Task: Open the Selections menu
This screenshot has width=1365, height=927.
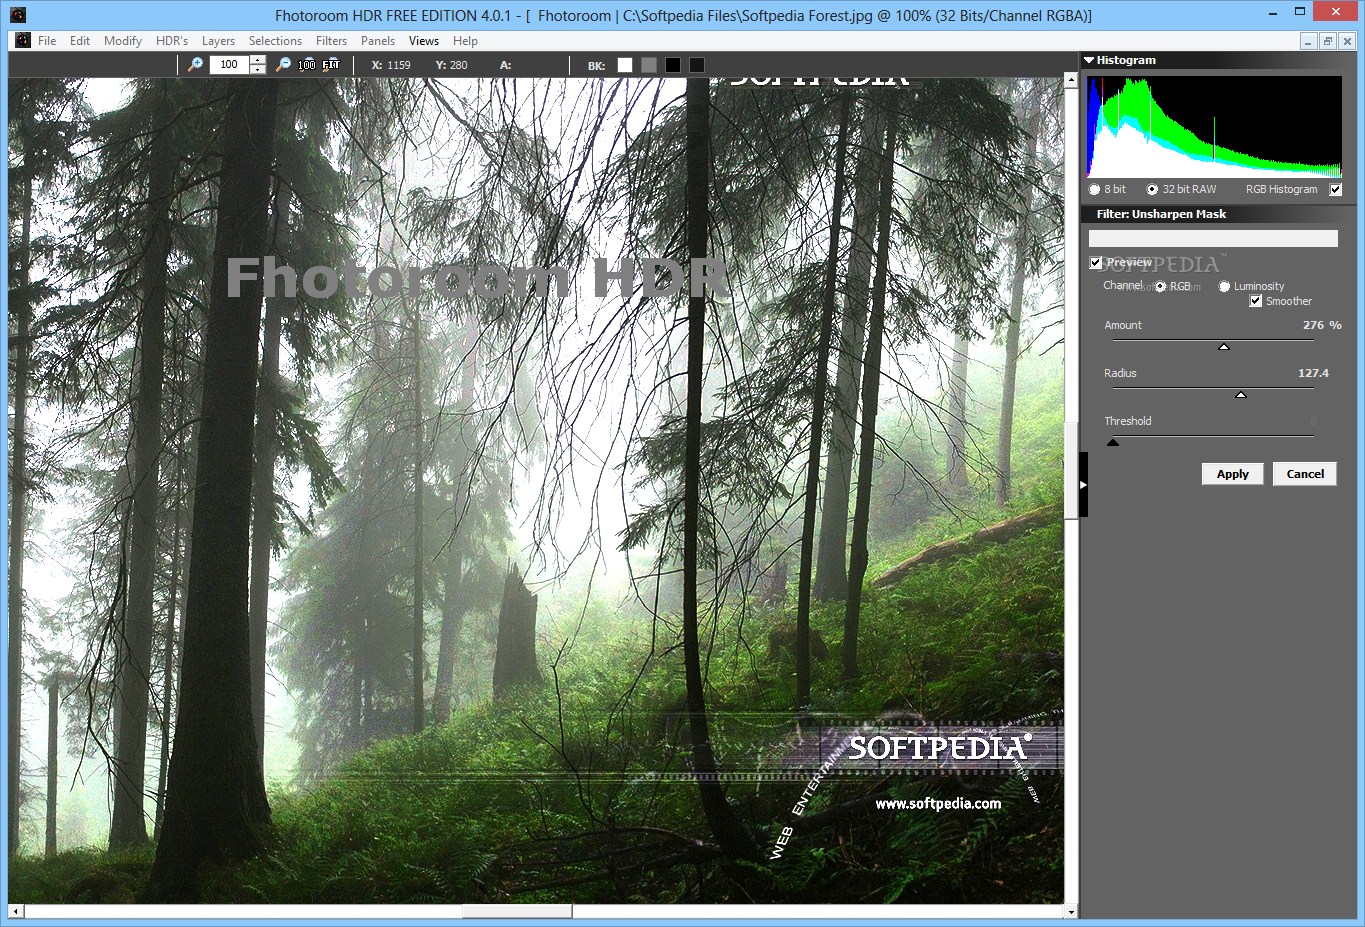Action: point(275,41)
